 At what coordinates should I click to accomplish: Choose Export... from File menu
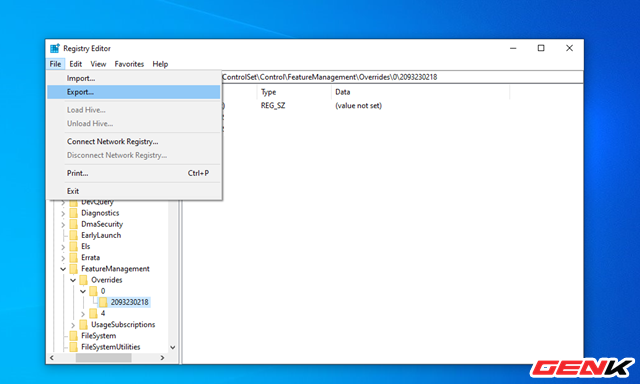click(x=133, y=92)
